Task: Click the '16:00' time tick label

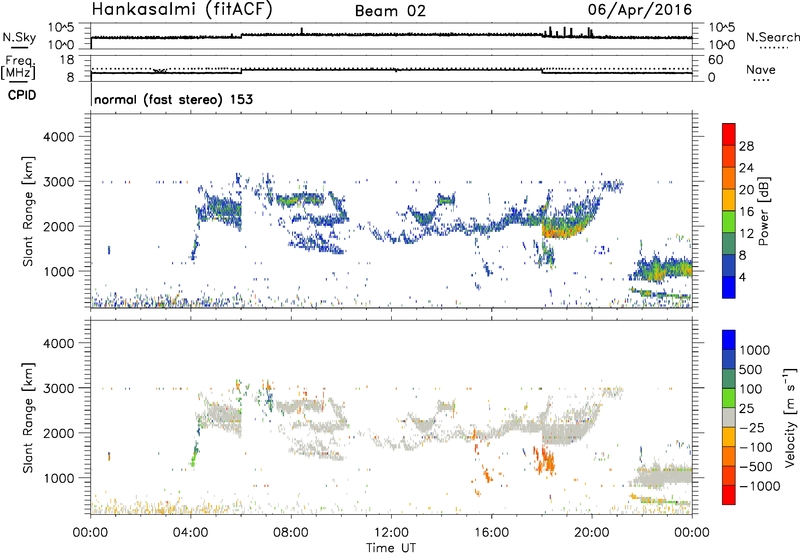Action: click(x=491, y=533)
